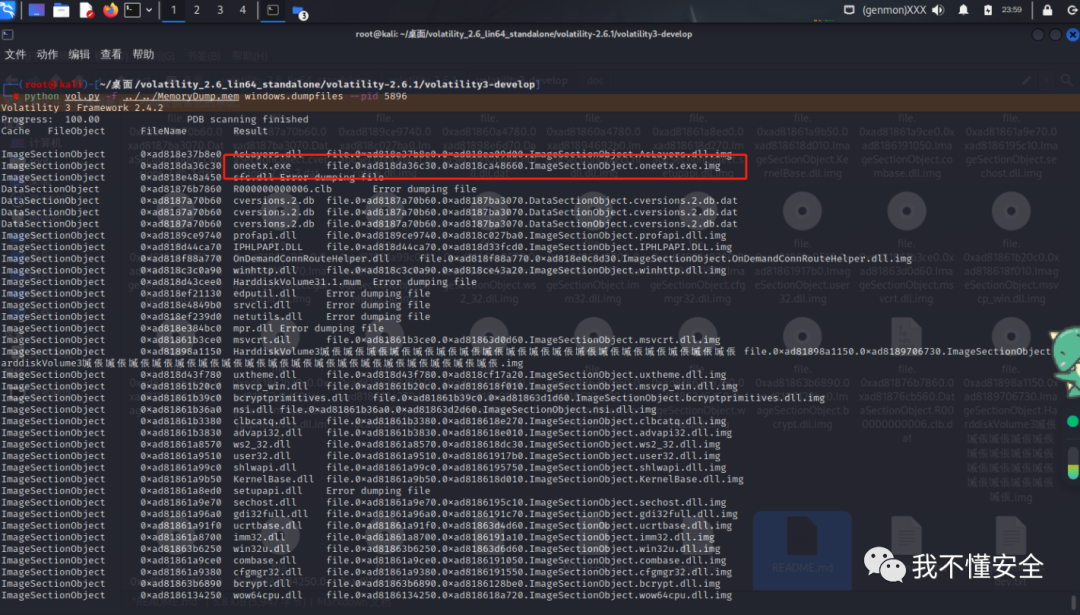This screenshot has height=615, width=1080.
Task: Click vol.py in the command line
Action: [82, 96]
